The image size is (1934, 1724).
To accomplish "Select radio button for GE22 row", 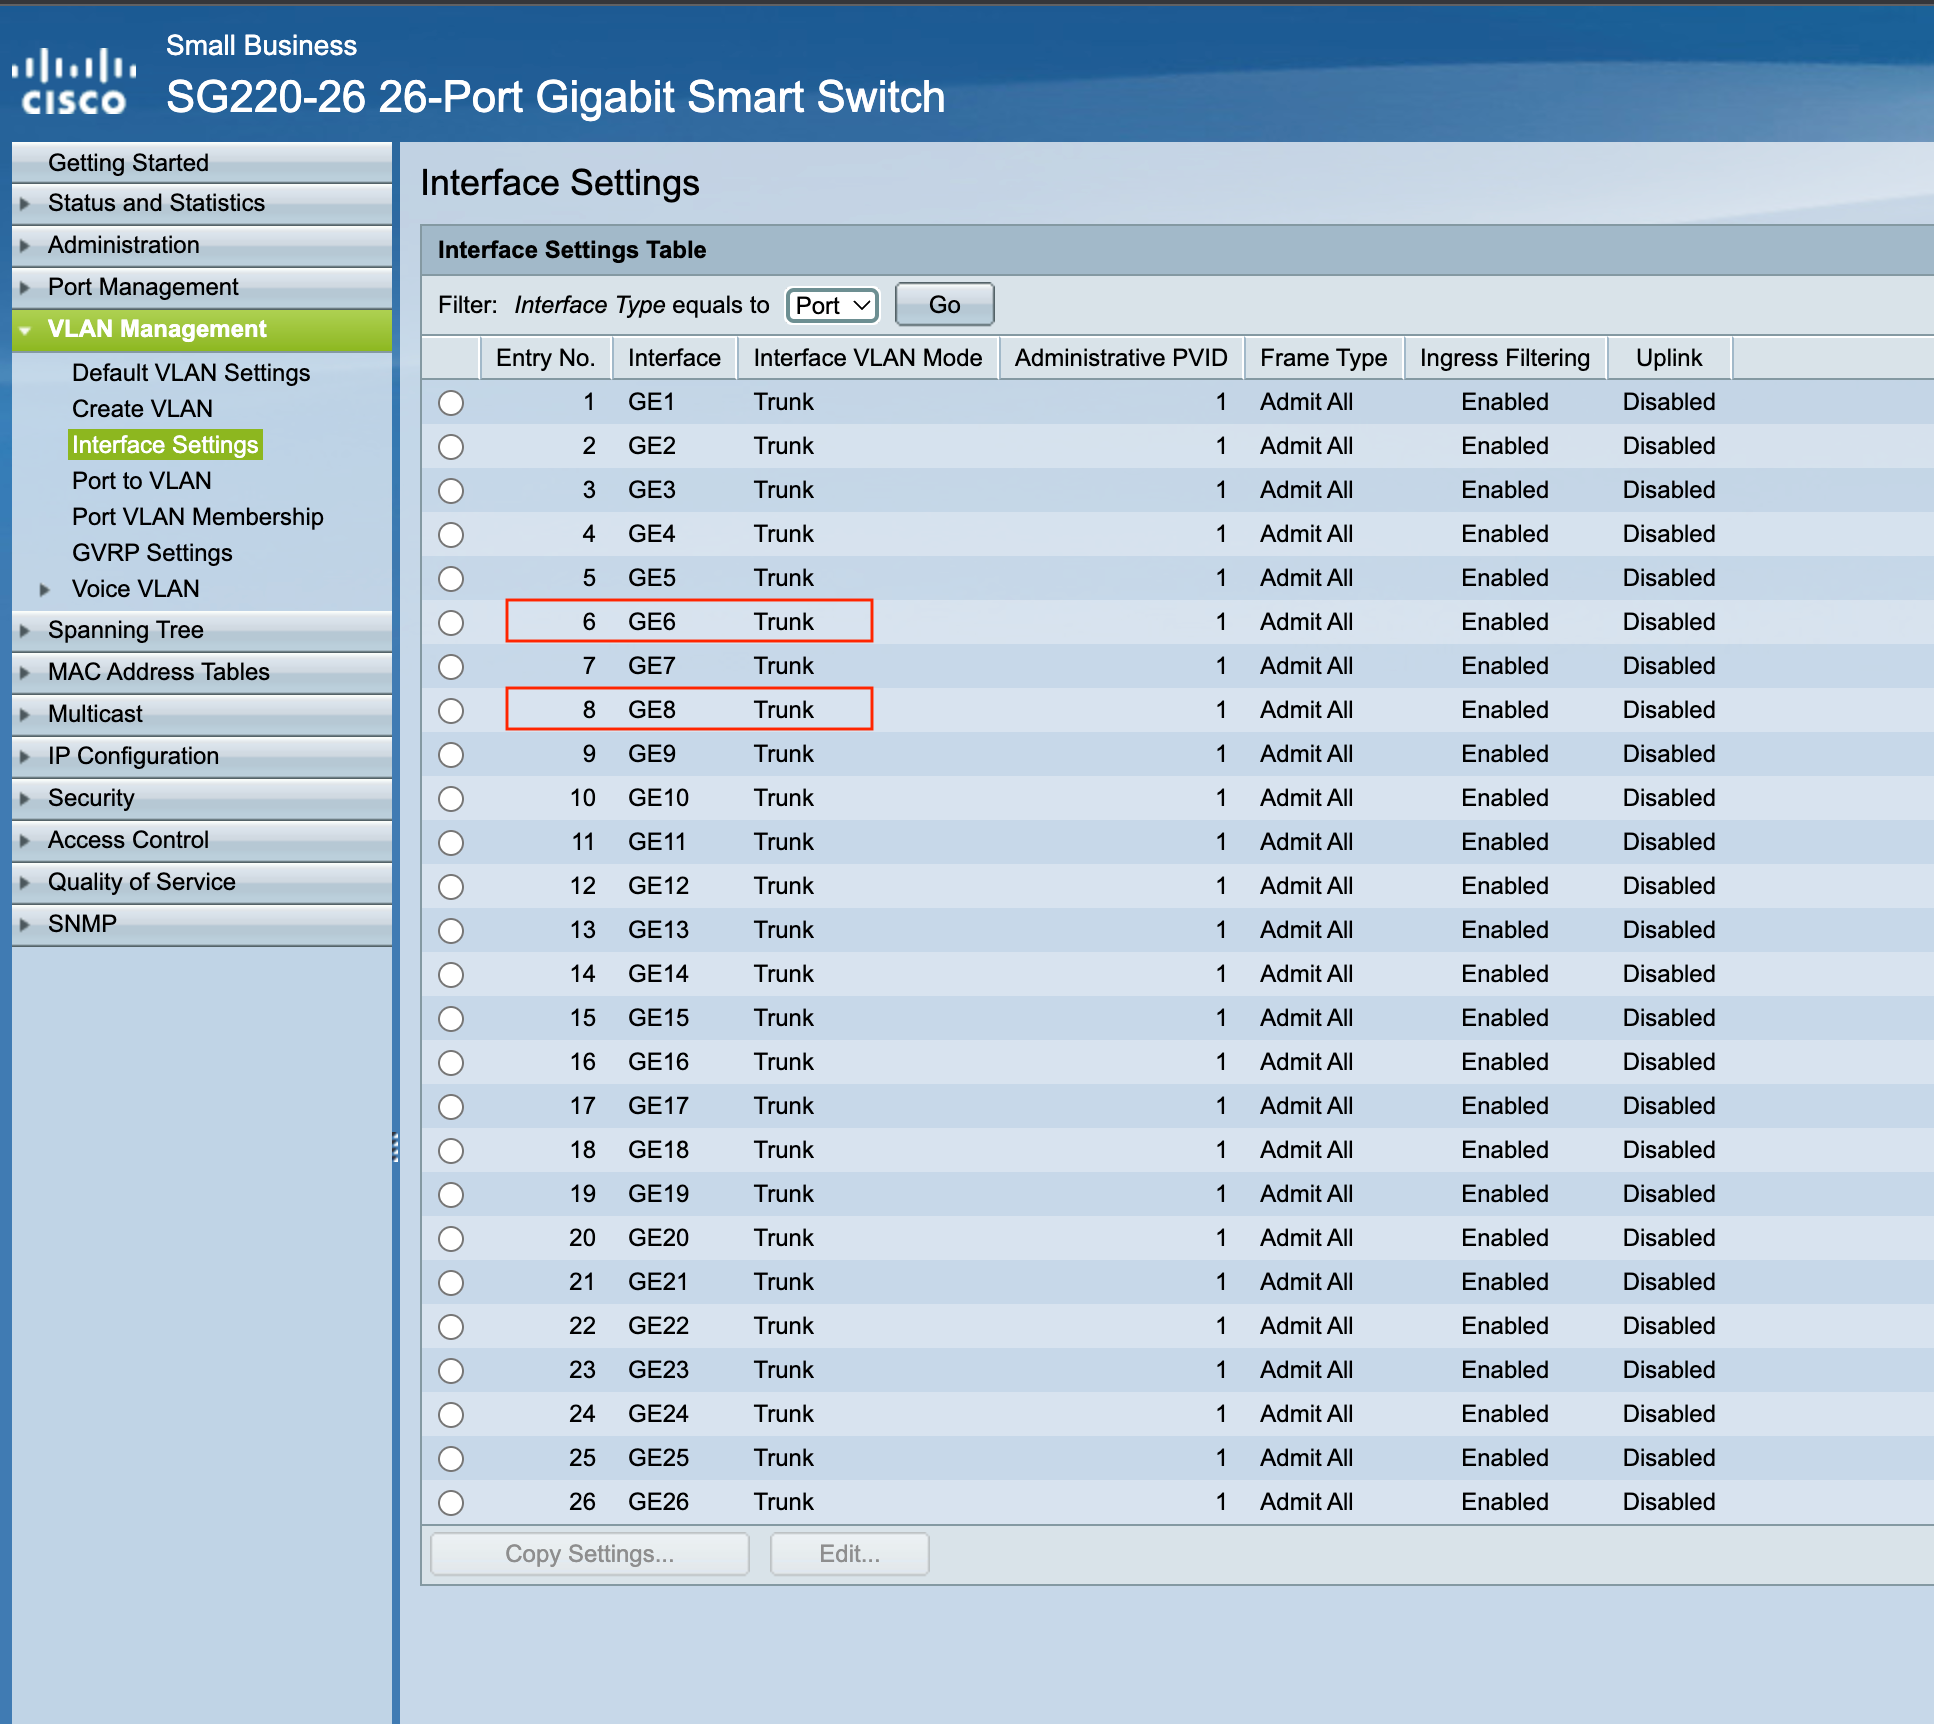I will click(x=451, y=1327).
